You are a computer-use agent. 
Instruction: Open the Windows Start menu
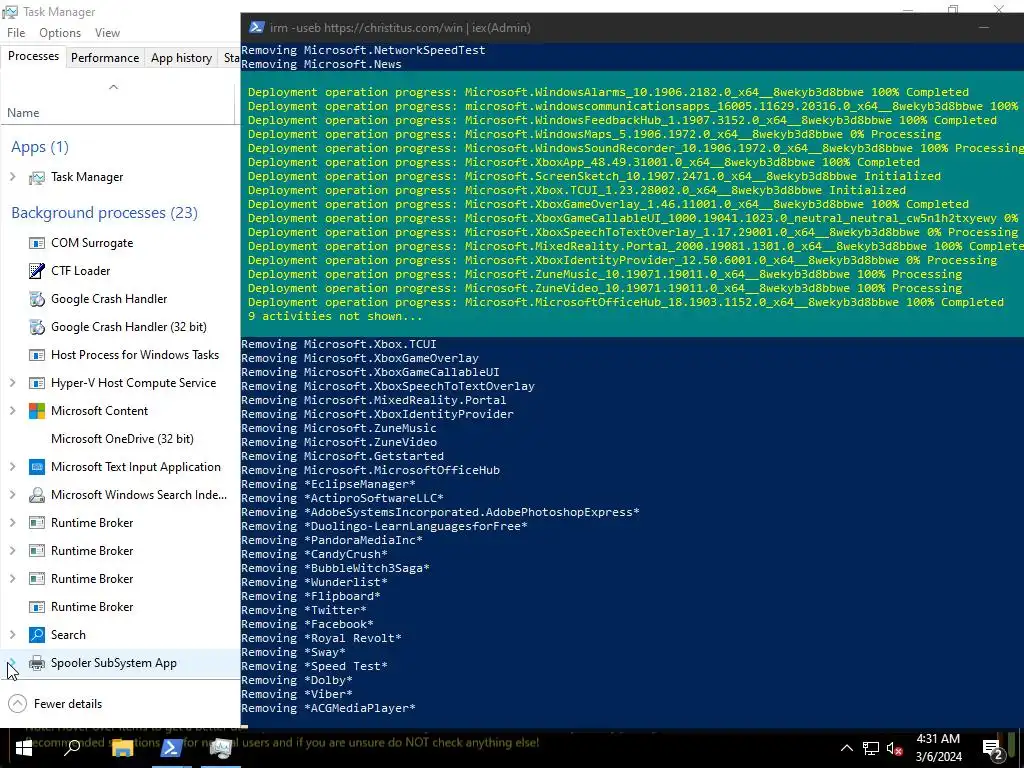(x=24, y=748)
